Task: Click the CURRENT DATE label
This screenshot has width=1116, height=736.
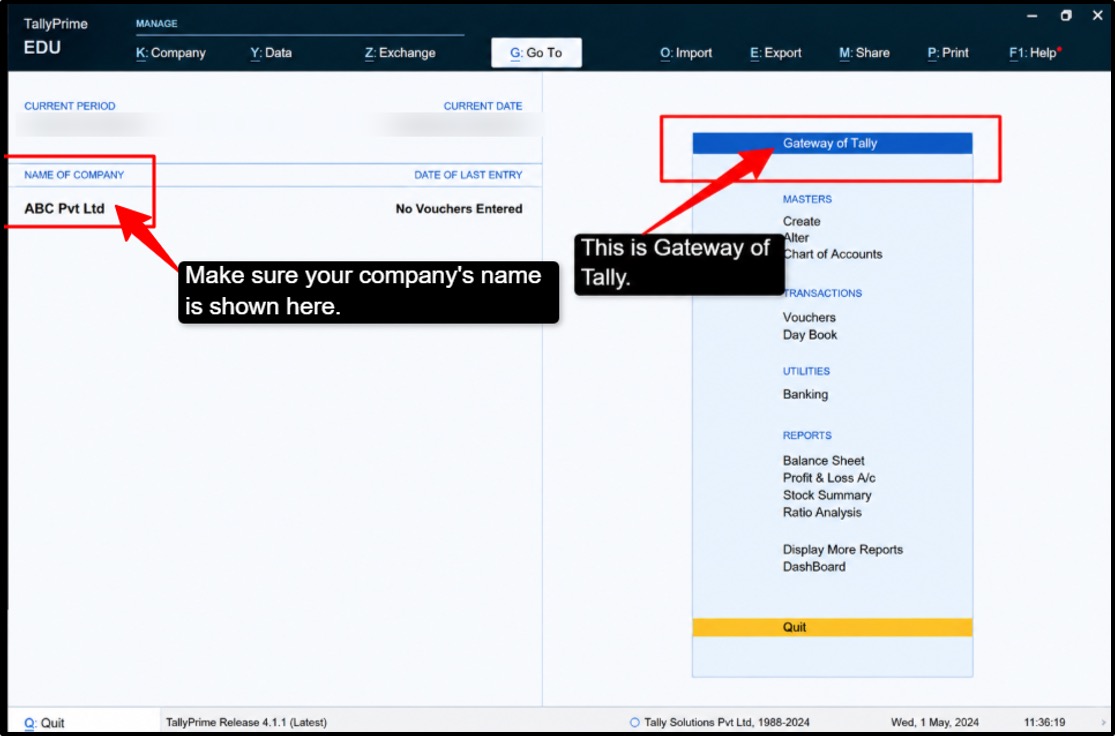Action: [483, 106]
